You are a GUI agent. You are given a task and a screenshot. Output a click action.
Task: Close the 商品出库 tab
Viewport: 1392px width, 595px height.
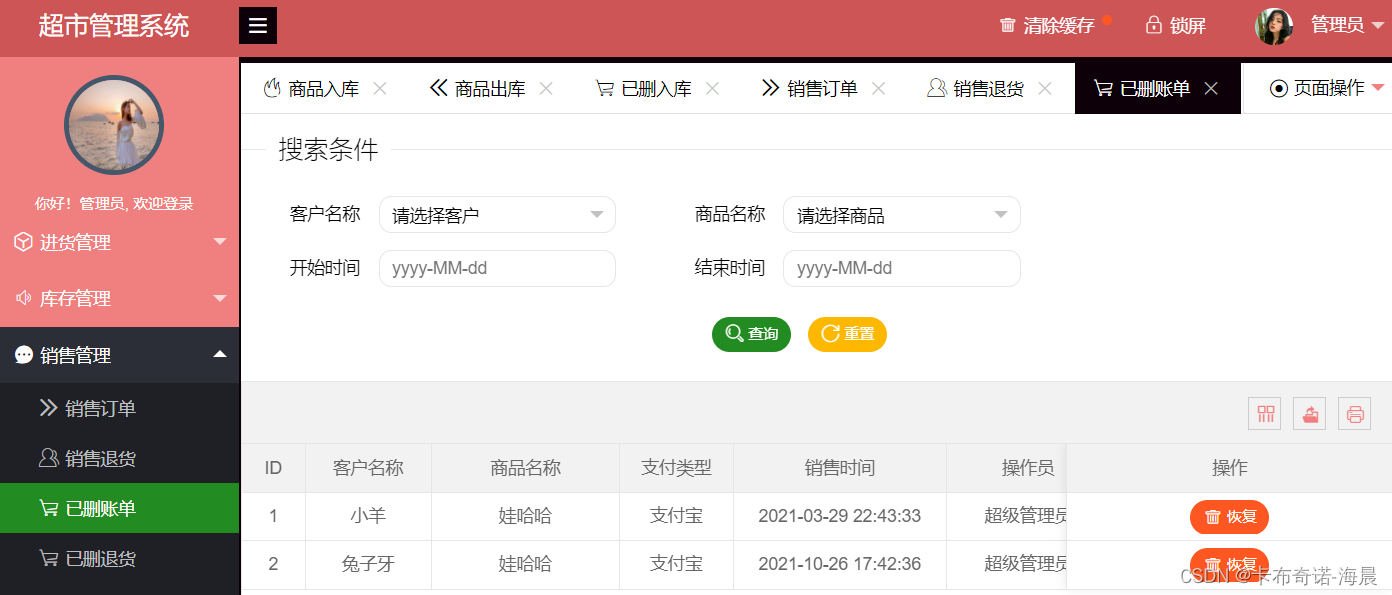546,89
